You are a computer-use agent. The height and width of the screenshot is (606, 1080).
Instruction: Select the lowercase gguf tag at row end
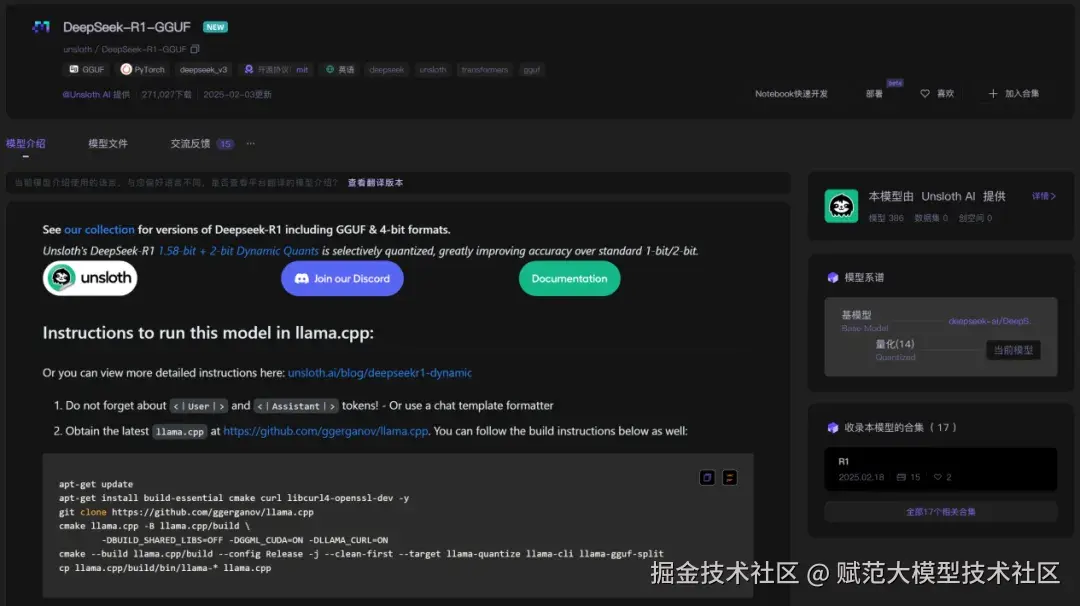click(x=532, y=70)
